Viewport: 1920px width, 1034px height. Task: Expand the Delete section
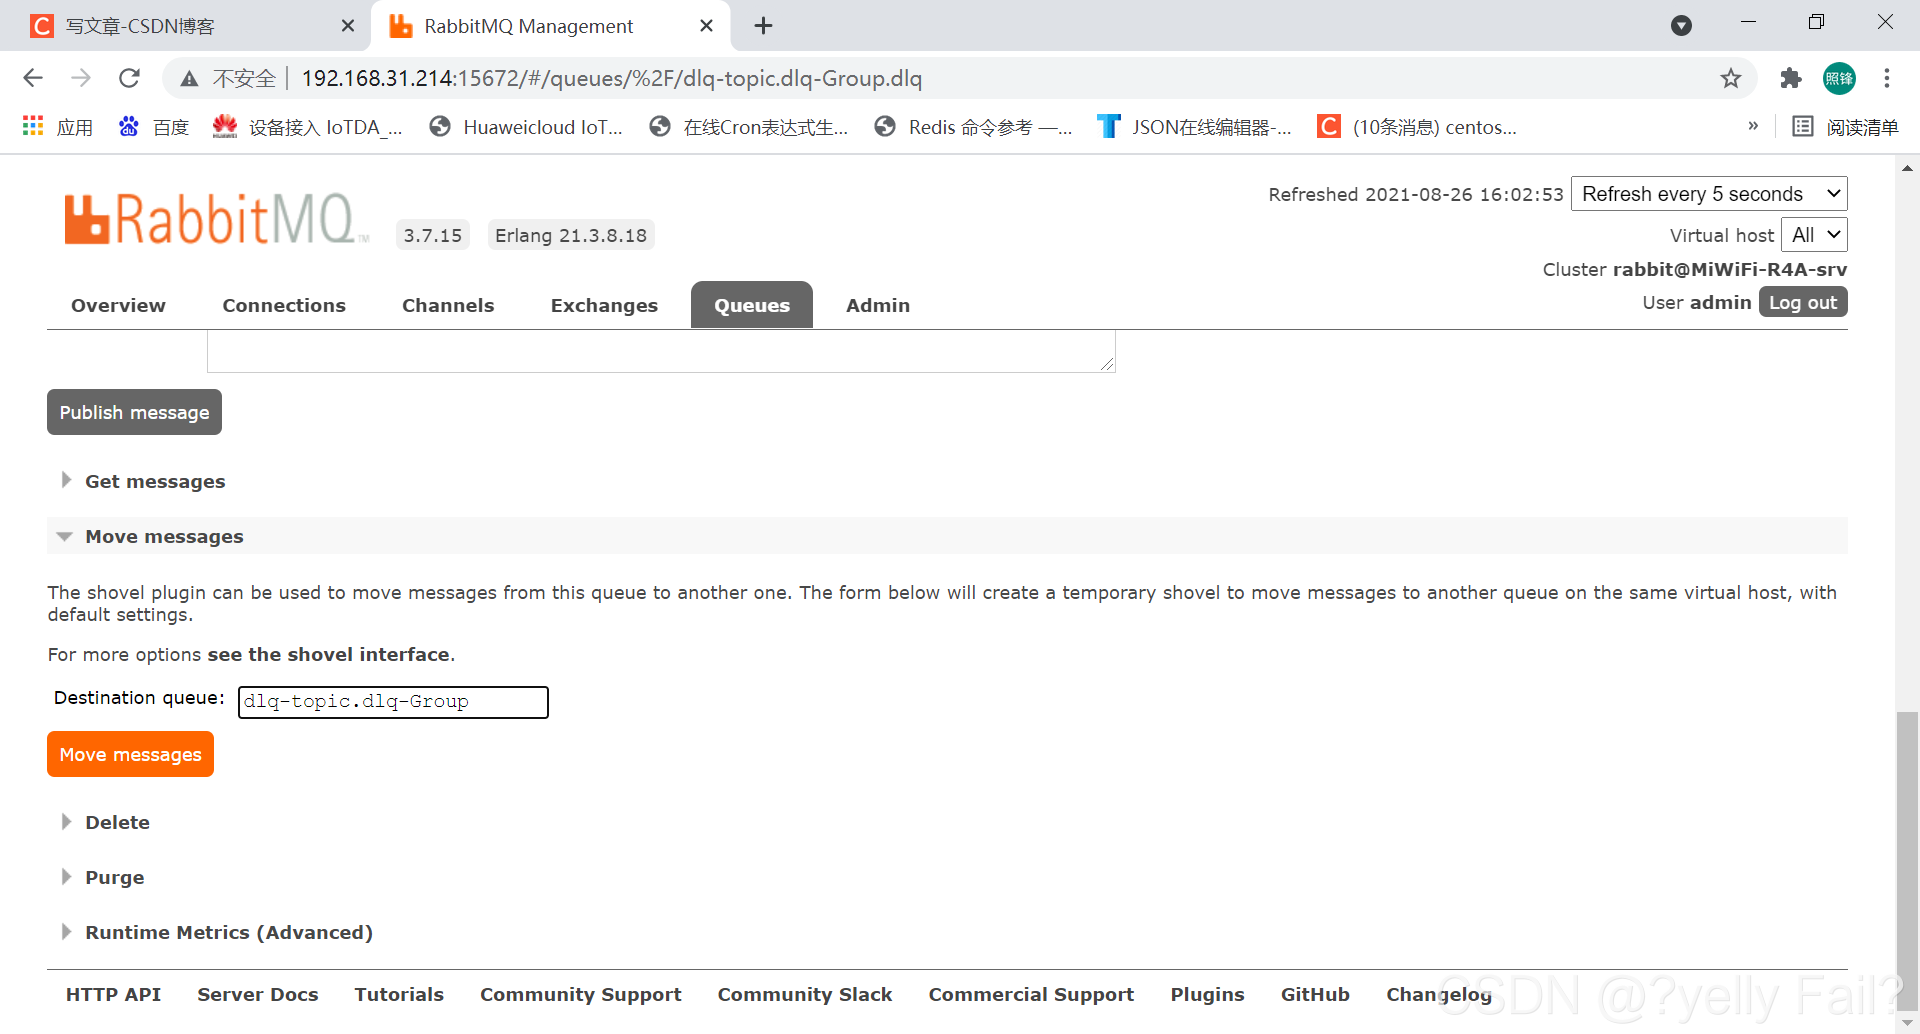[x=116, y=822]
